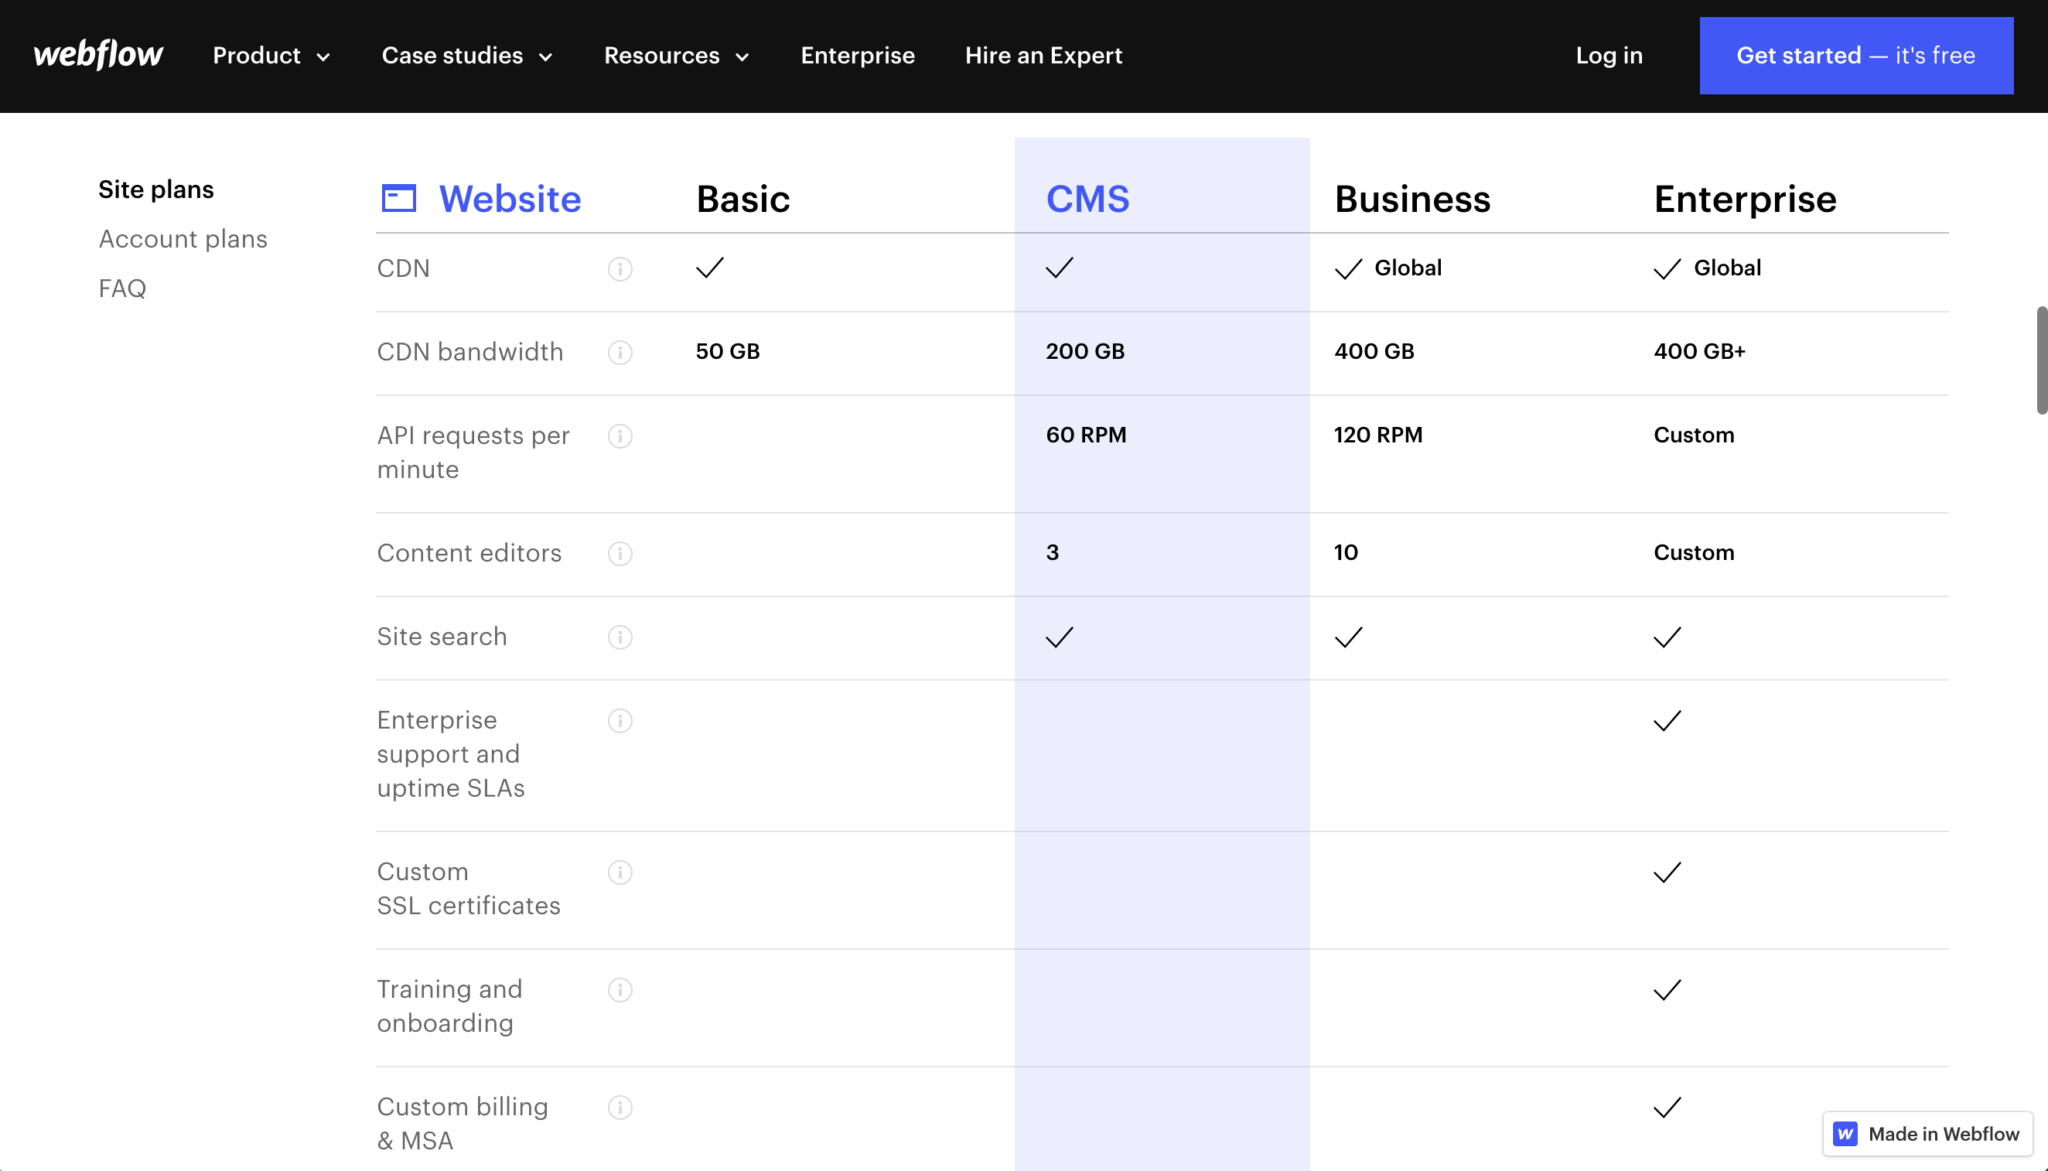Click info icon for Custom billing & MSA
This screenshot has height=1171, width=2048.
pos(620,1108)
